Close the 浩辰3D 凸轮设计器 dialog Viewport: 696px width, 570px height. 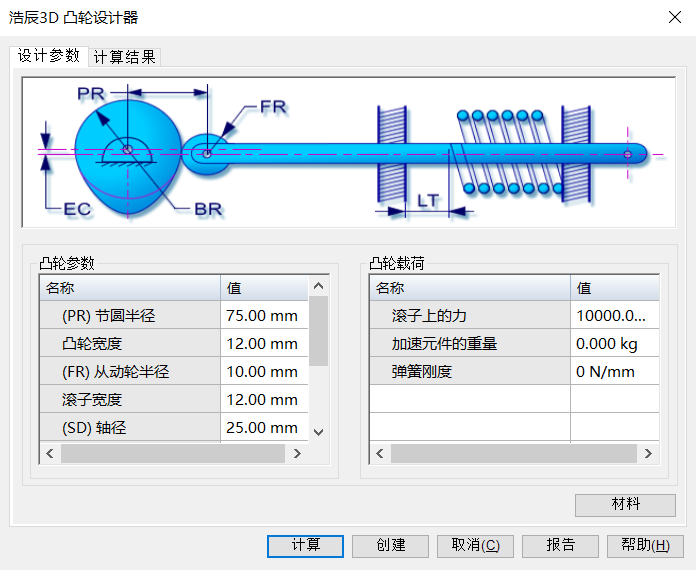675,17
